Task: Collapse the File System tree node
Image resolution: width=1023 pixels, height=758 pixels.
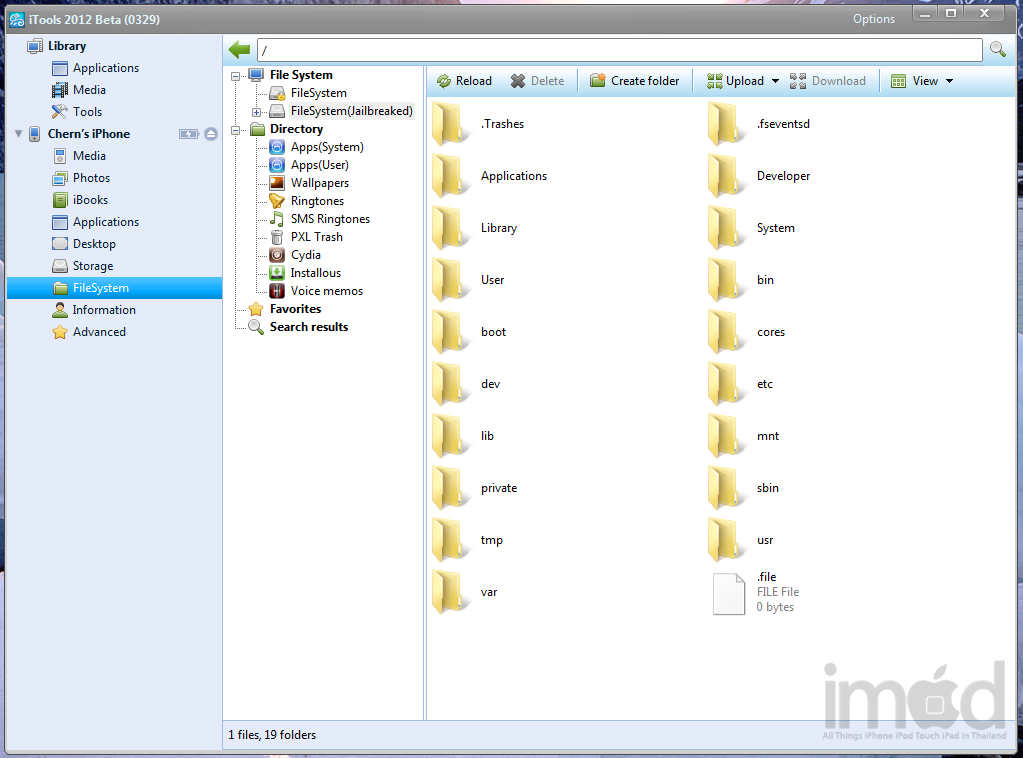Action: (237, 76)
